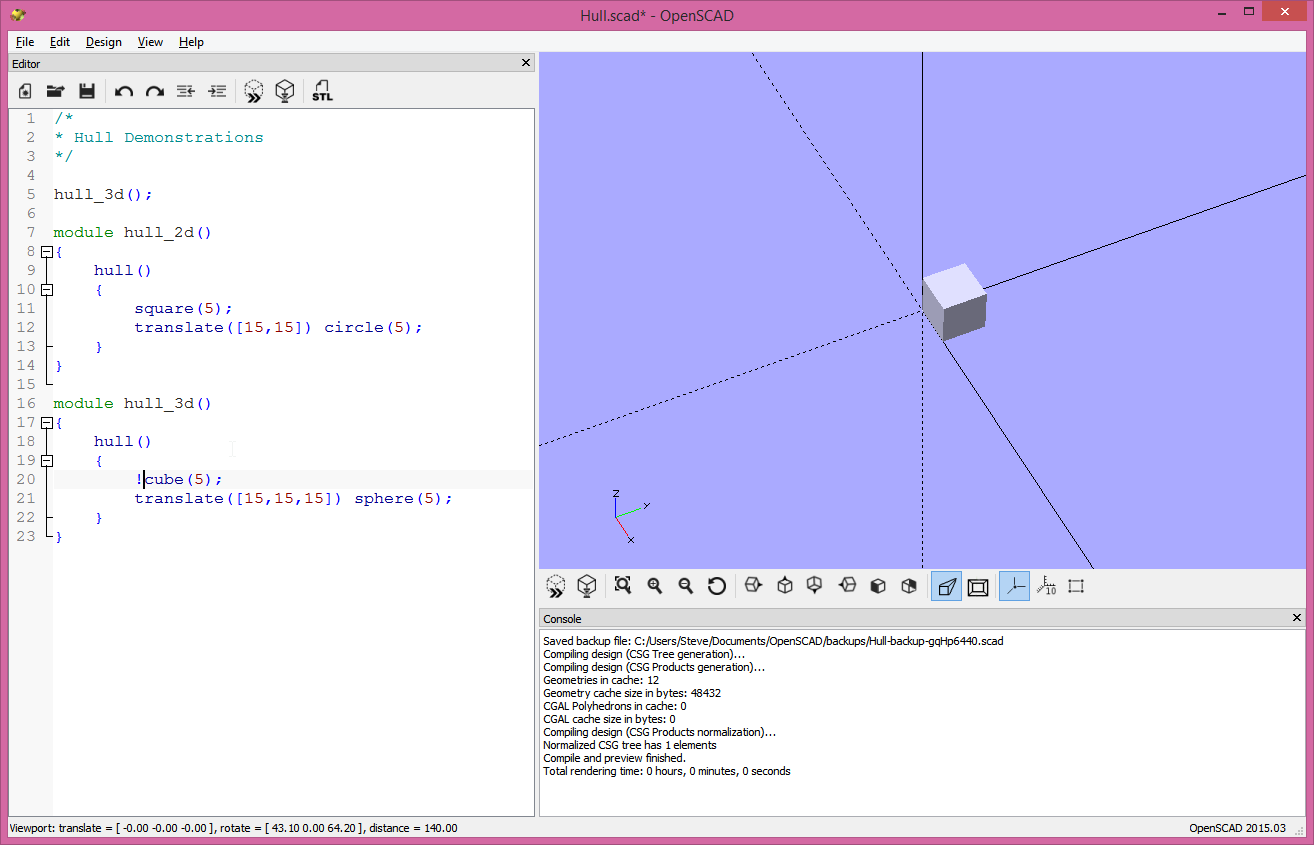Close the Editor panel
Viewport: 1314px width, 845px height.
click(x=525, y=62)
